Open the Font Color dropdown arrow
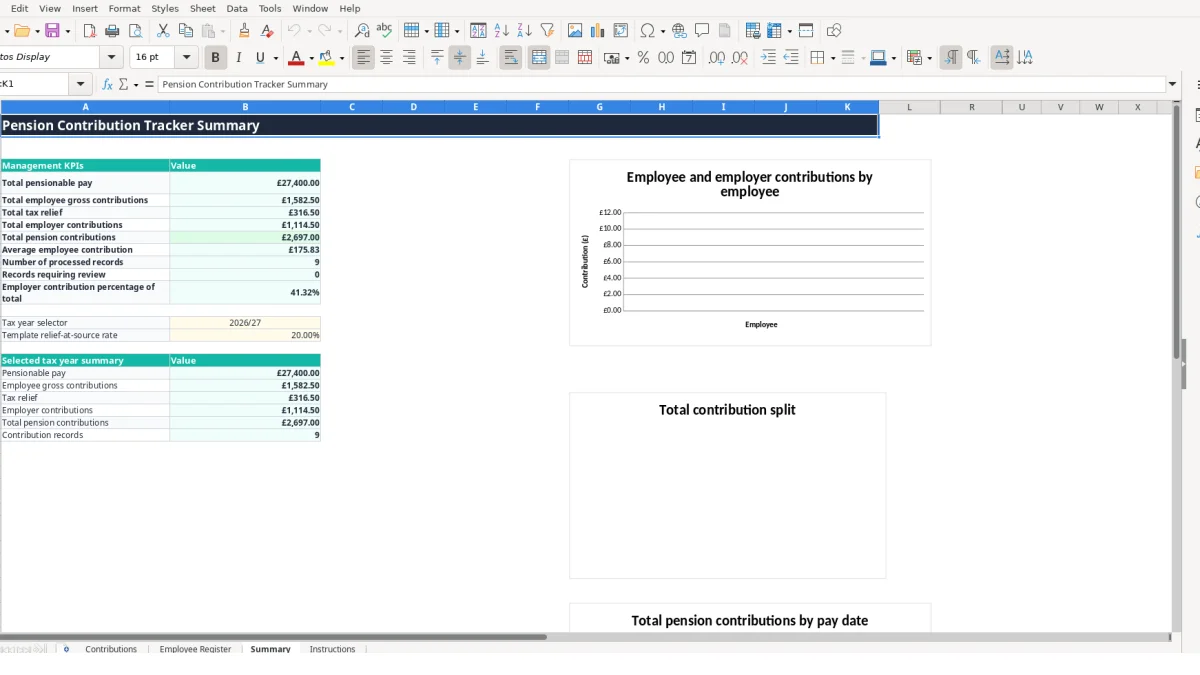Image resolution: width=1200 pixels, height=675 pixels. coord(311,58)
